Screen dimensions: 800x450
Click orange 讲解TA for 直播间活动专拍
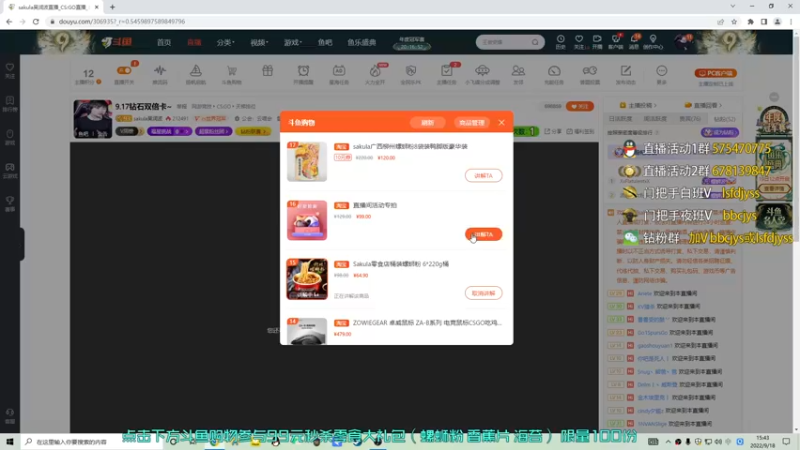tap(483, 234)
